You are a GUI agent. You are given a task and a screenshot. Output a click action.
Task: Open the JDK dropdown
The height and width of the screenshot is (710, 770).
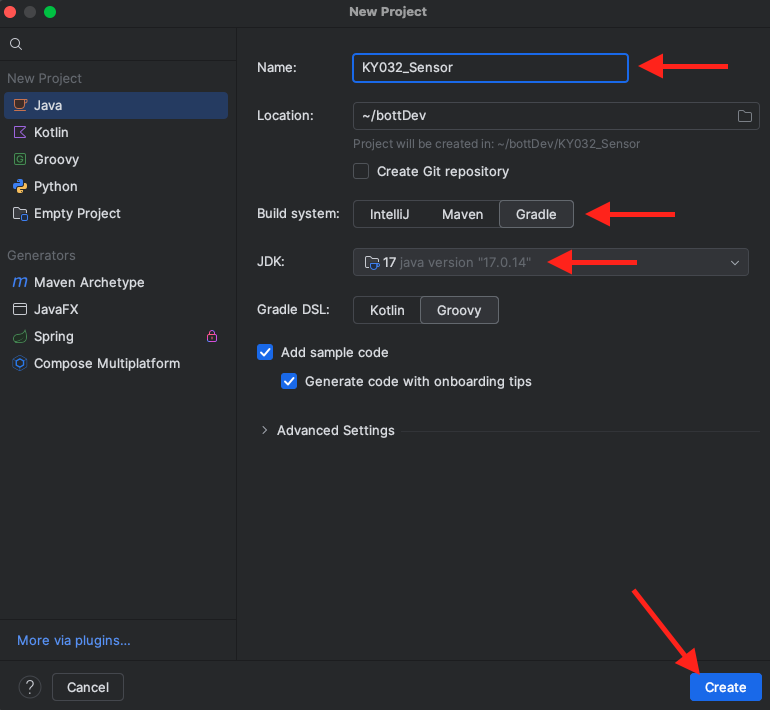(550, 262)
